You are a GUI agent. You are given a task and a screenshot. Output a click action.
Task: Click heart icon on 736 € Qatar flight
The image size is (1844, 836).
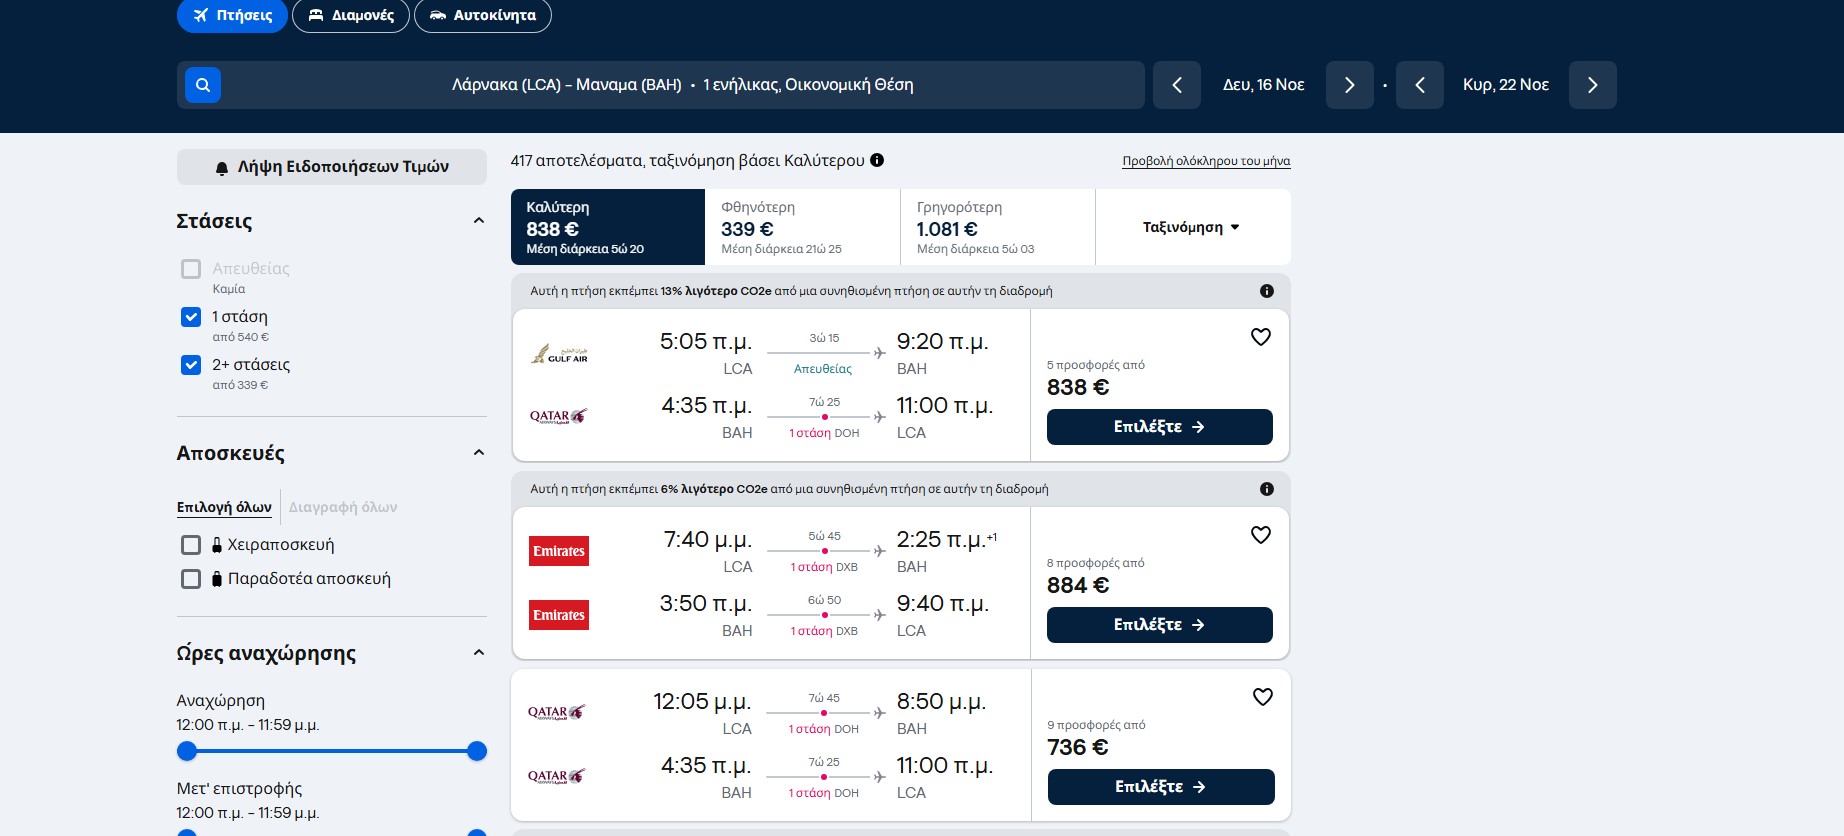point(1263,697)
